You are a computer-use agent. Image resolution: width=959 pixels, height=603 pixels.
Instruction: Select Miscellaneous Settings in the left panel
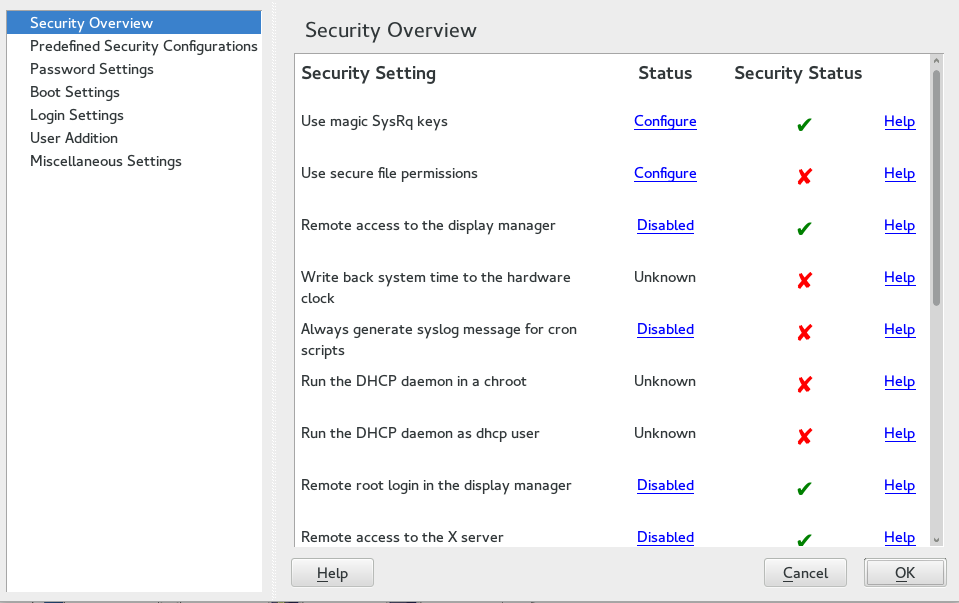pos(106,161)
